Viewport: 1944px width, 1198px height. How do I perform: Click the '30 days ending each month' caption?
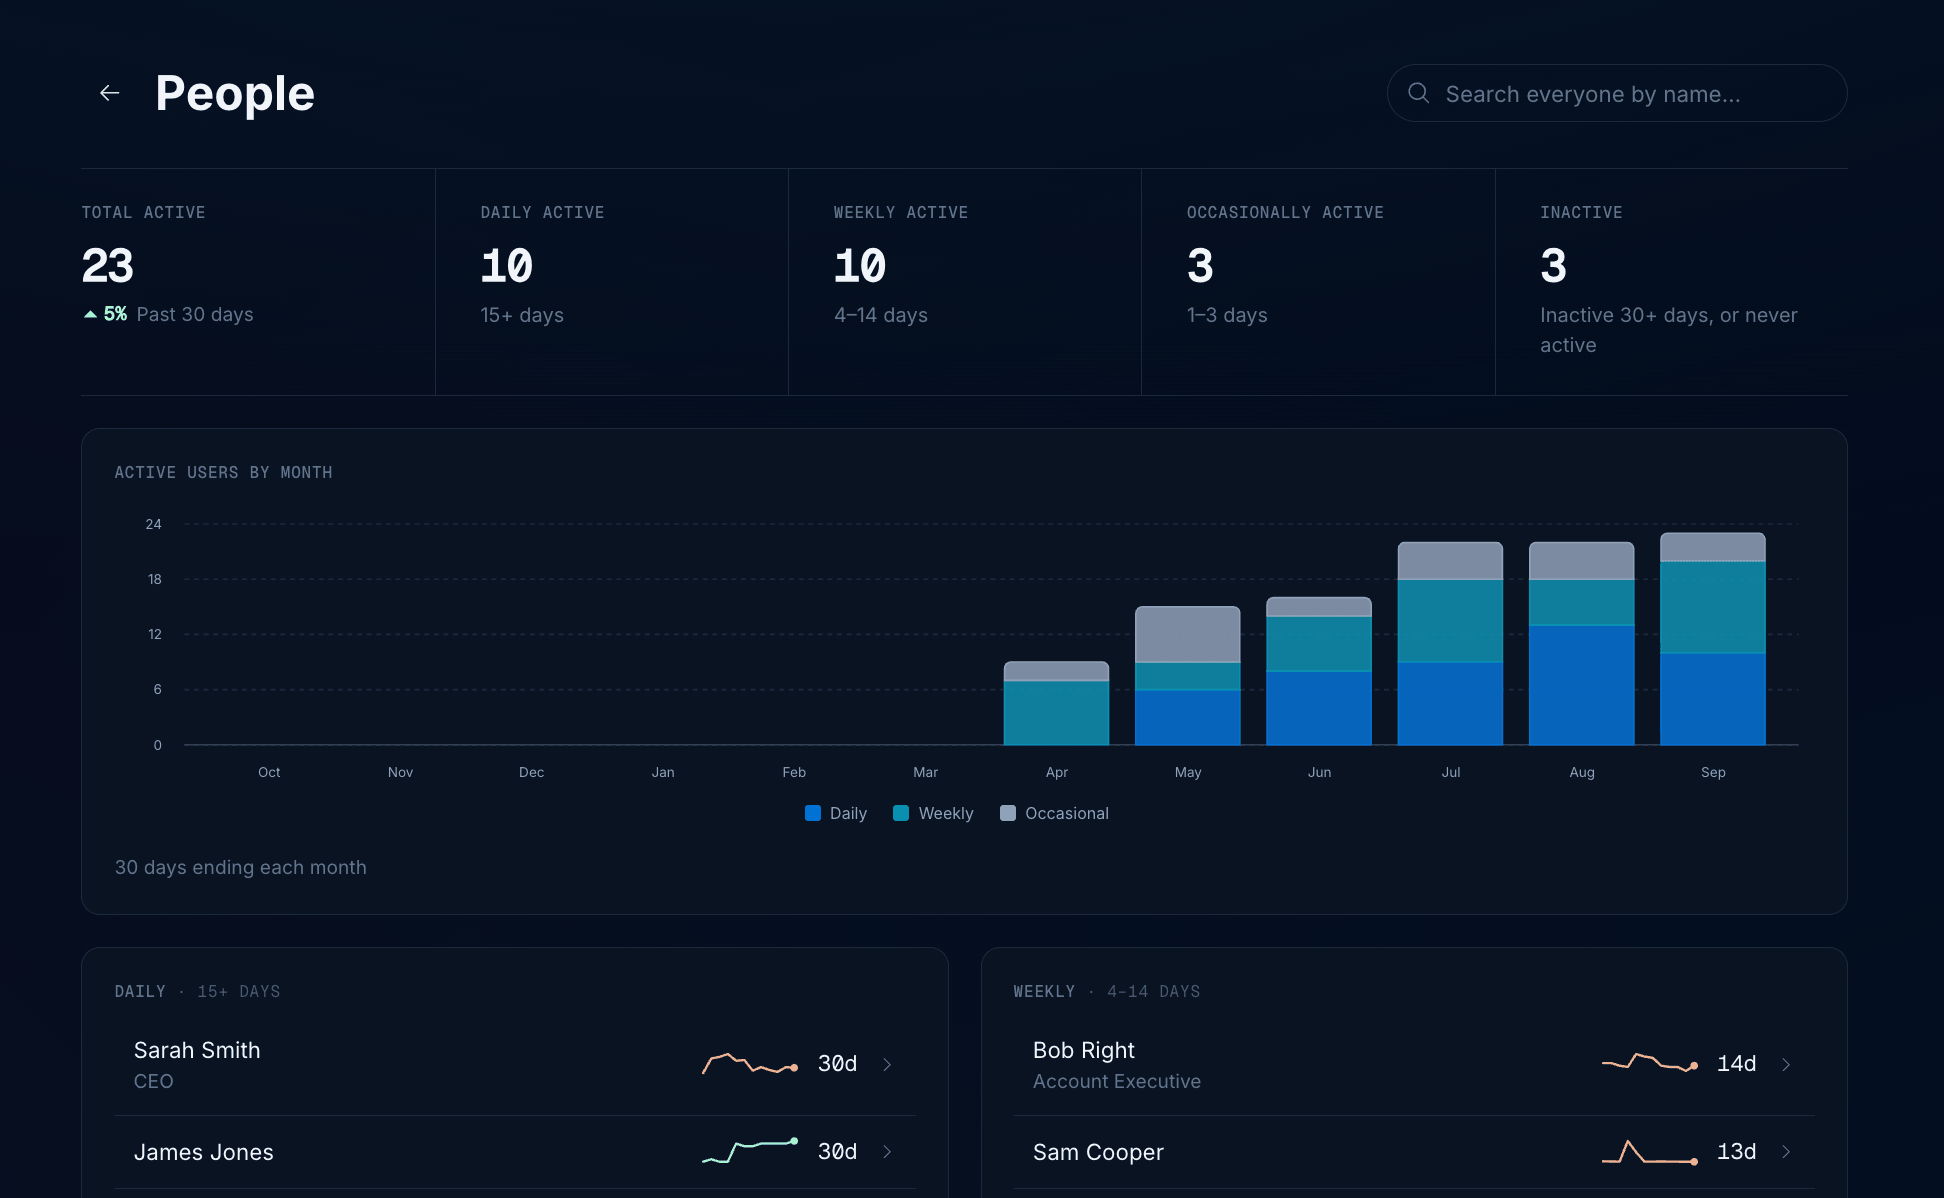(x=241, y=867)
